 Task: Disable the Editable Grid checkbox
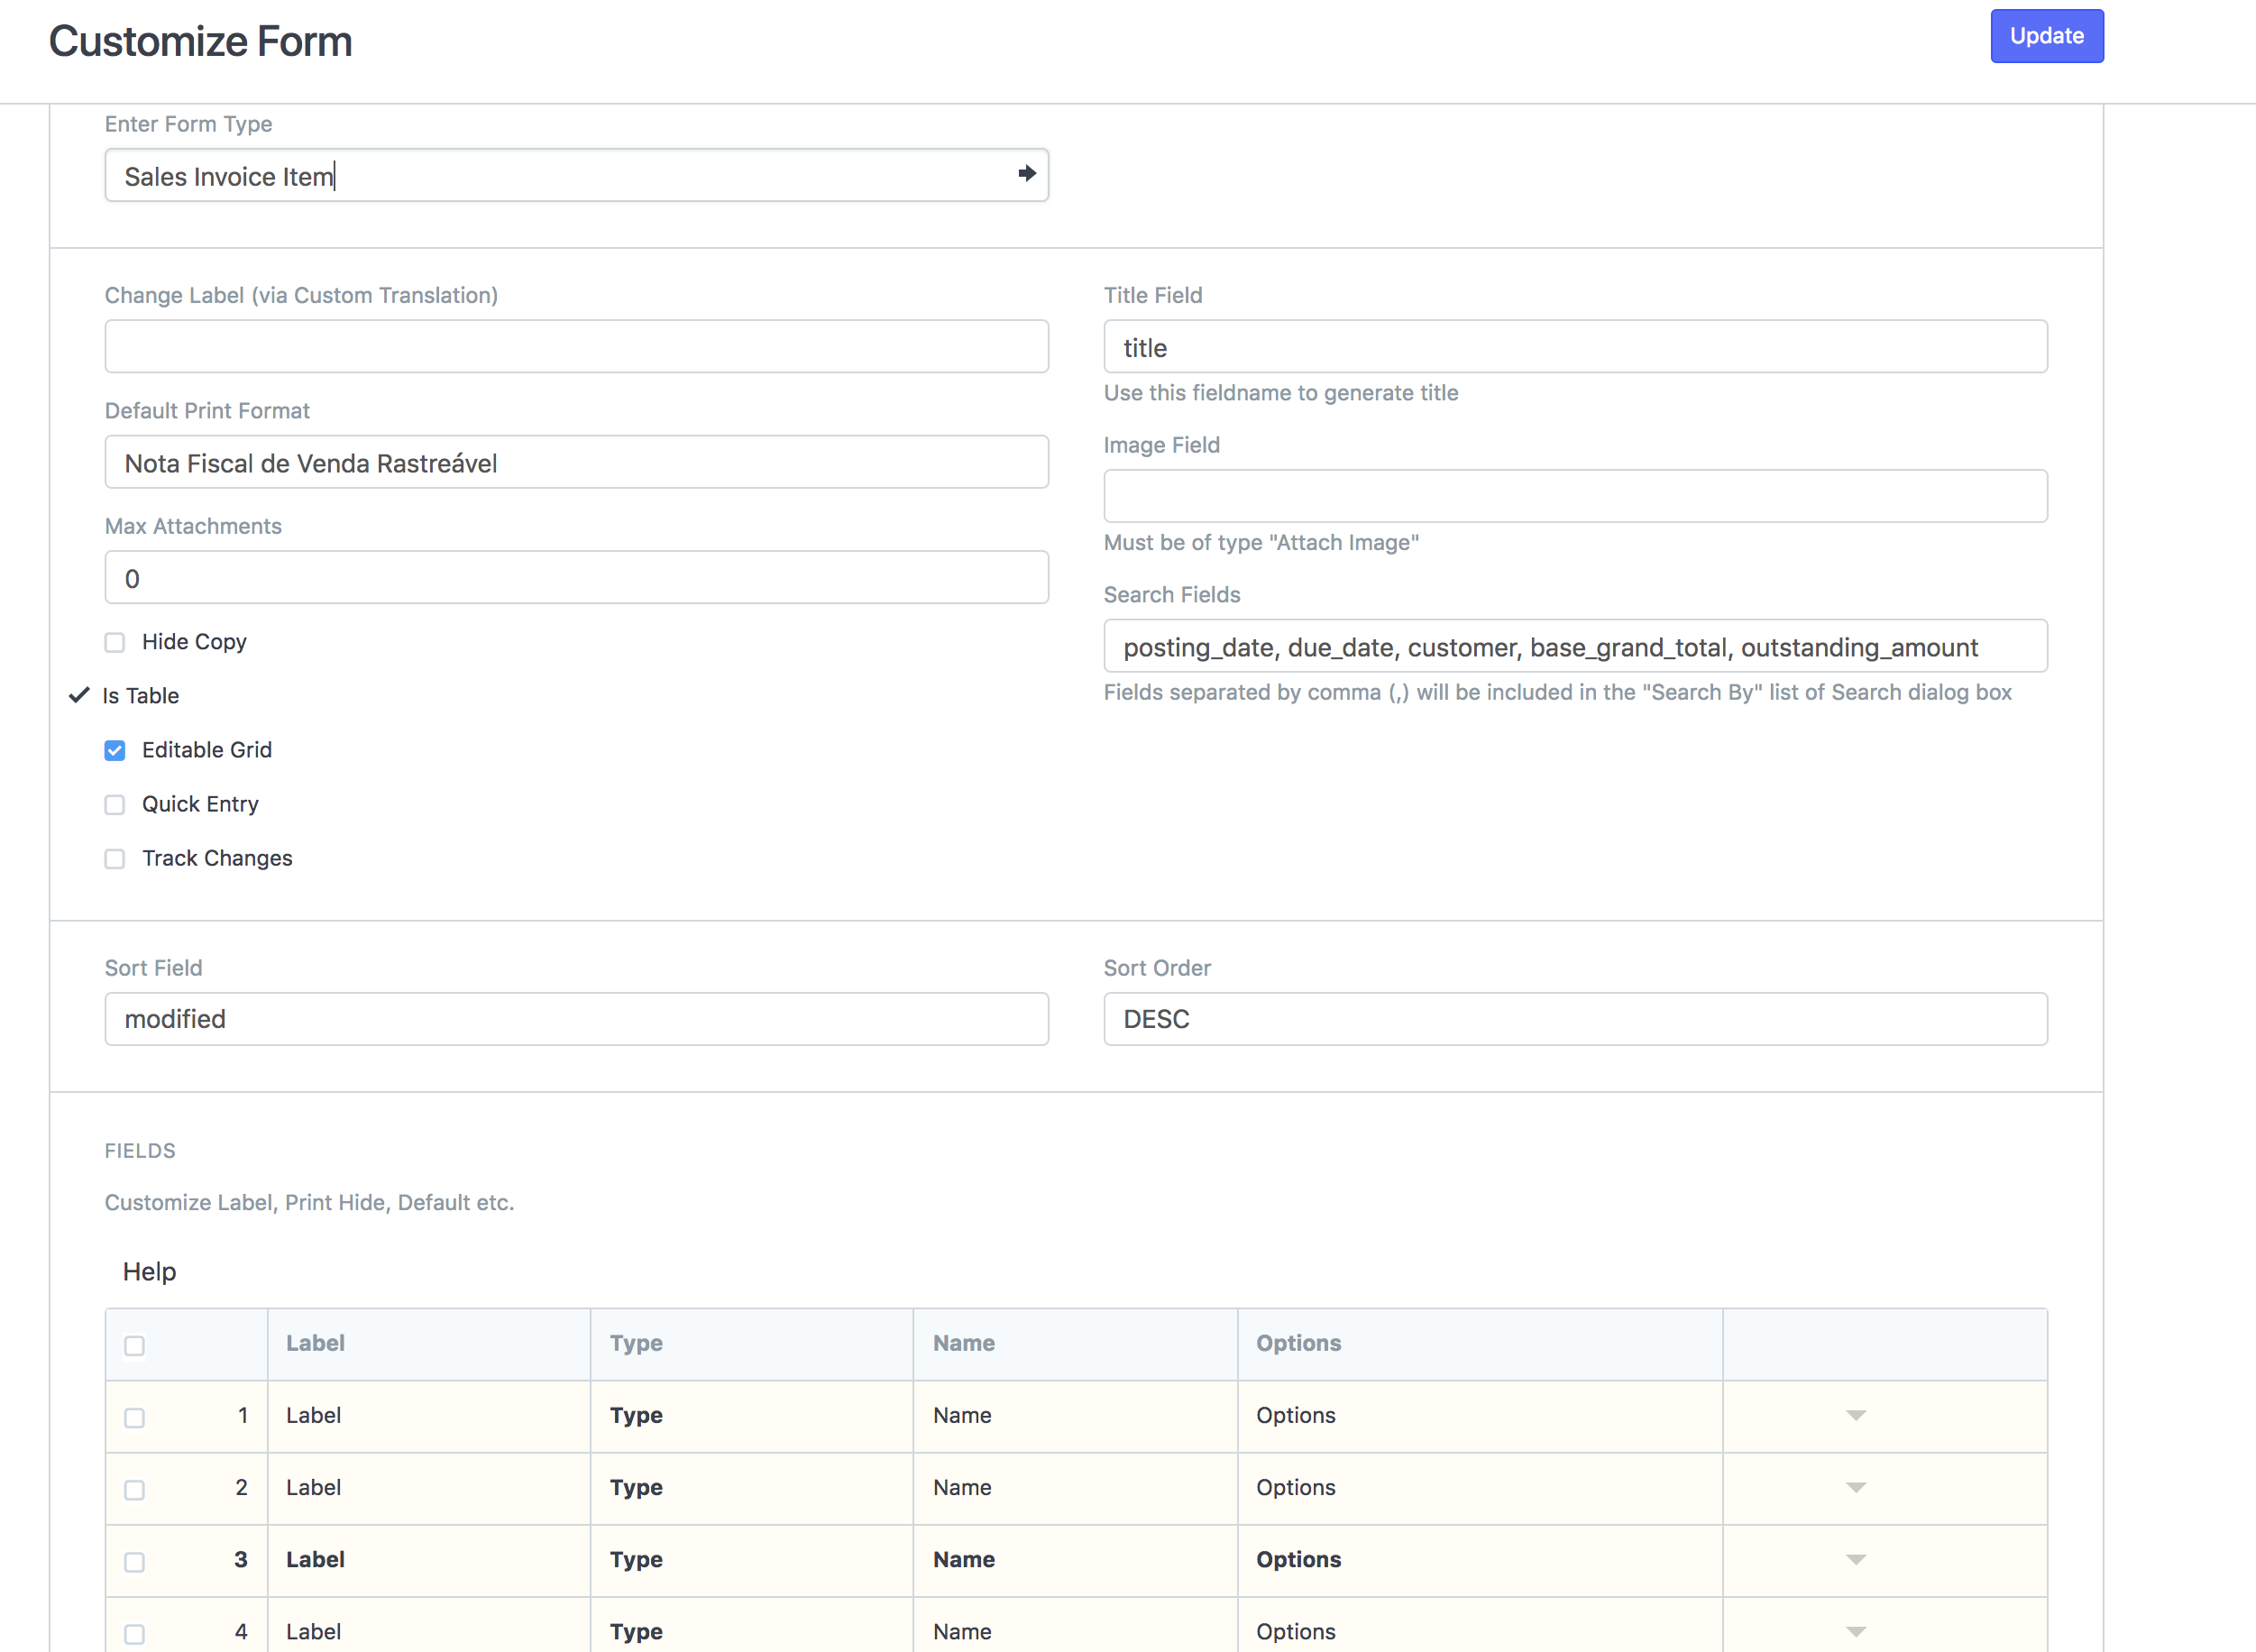click(x=114, y=750)
